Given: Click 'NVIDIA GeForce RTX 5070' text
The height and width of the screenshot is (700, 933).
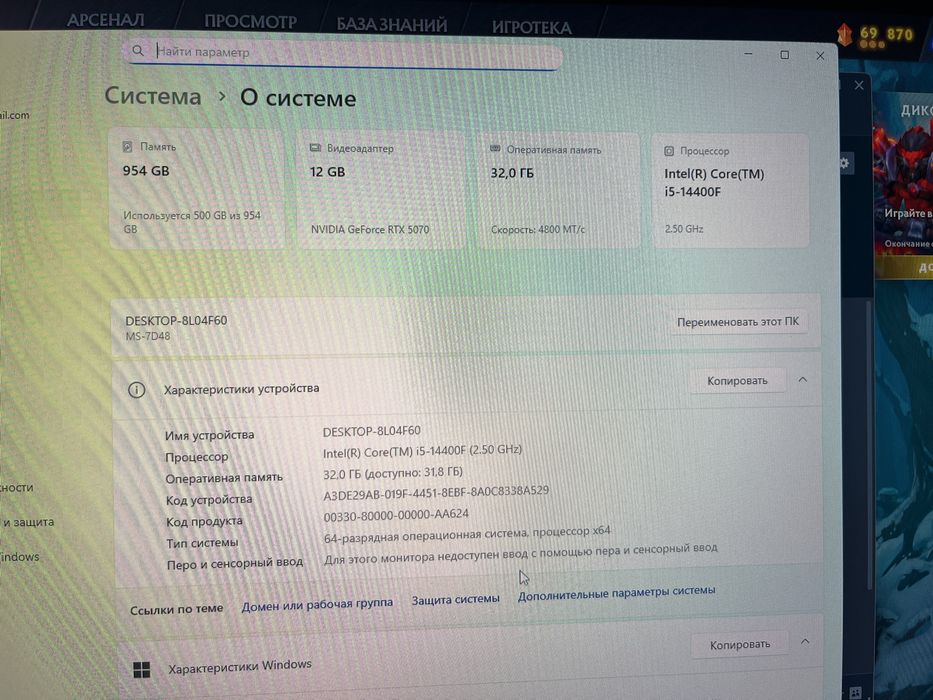Looking at the screenshot, I should (370, 229).
